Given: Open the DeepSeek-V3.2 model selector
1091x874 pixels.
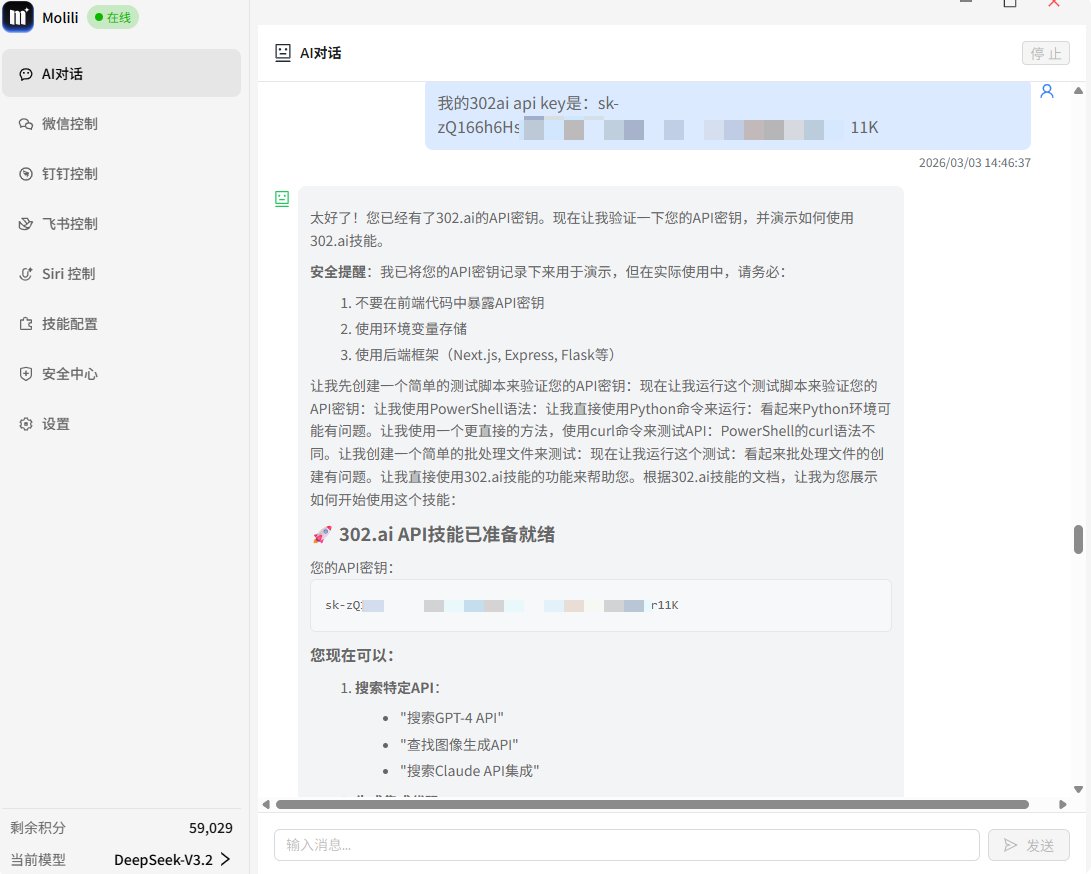Looking at the screenshot, I should click(170, 858).
